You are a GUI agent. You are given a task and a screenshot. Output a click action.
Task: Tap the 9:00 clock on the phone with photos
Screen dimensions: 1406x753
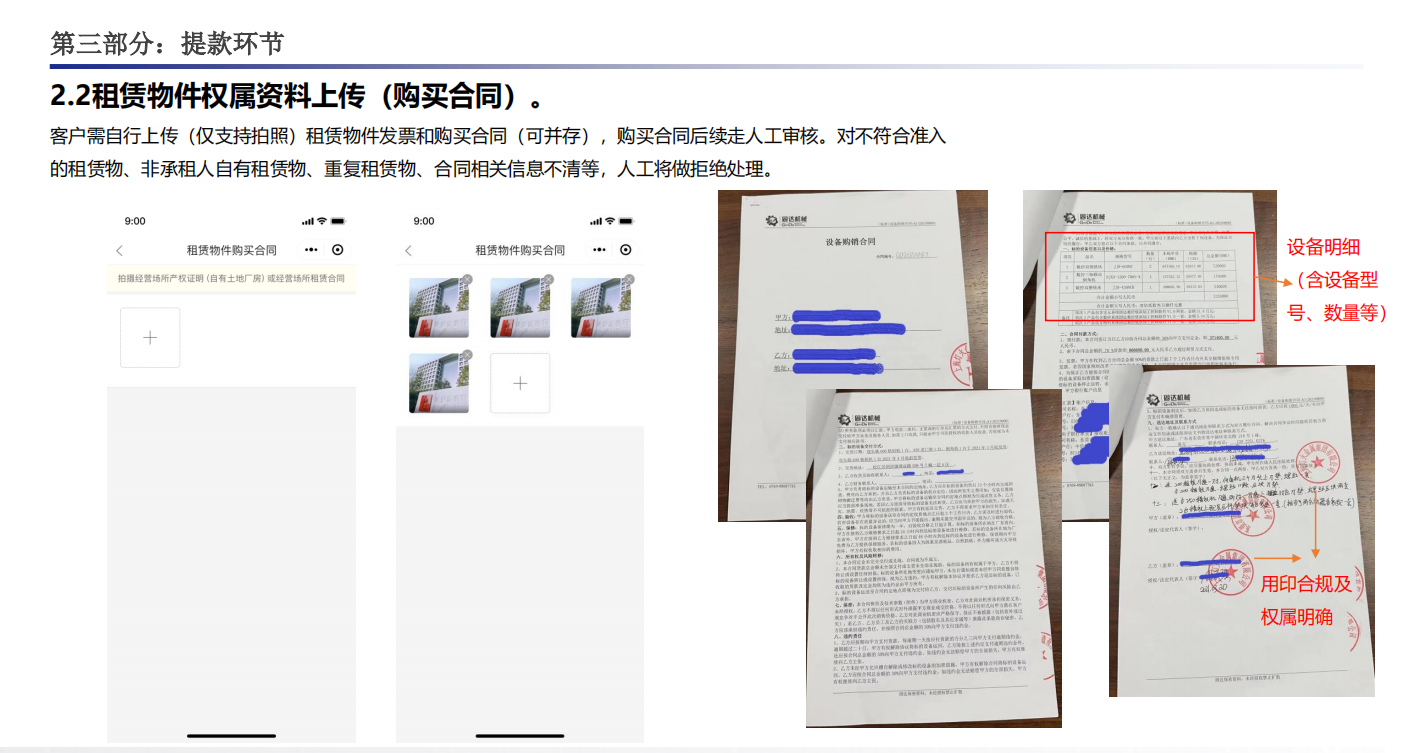pyautogui.click(x=424, y=221)
